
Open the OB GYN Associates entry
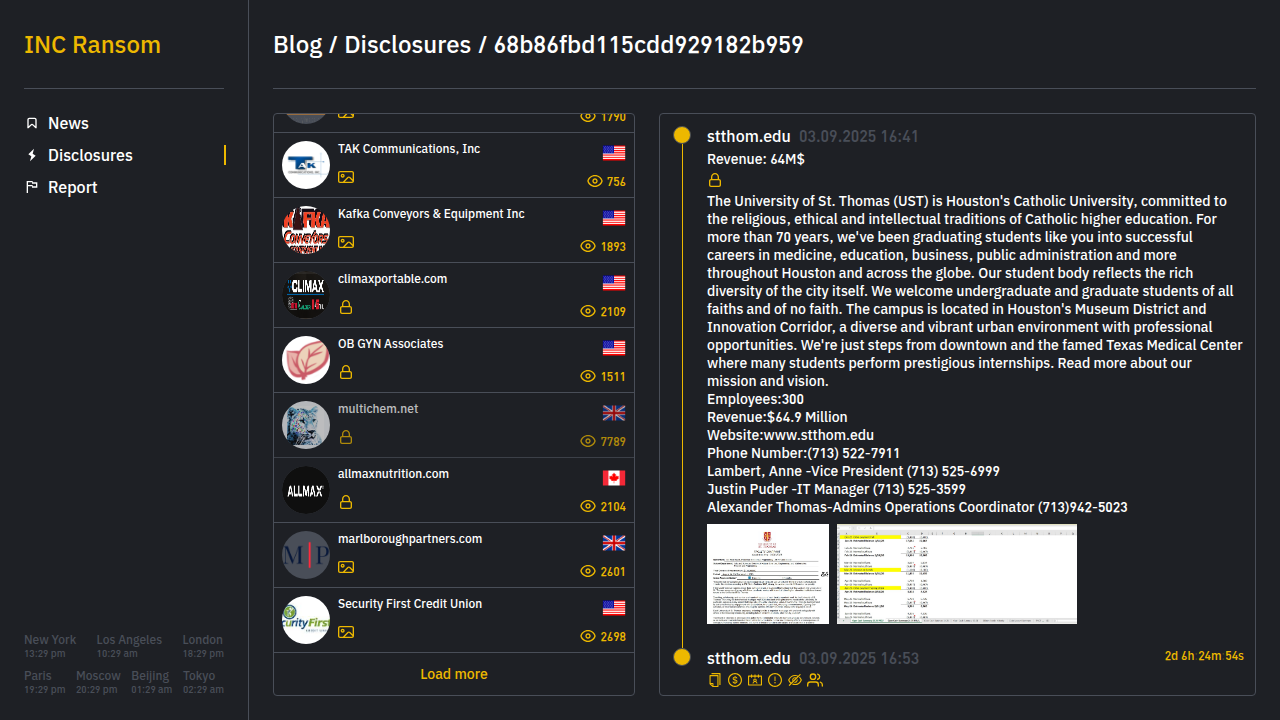[454, 360]
